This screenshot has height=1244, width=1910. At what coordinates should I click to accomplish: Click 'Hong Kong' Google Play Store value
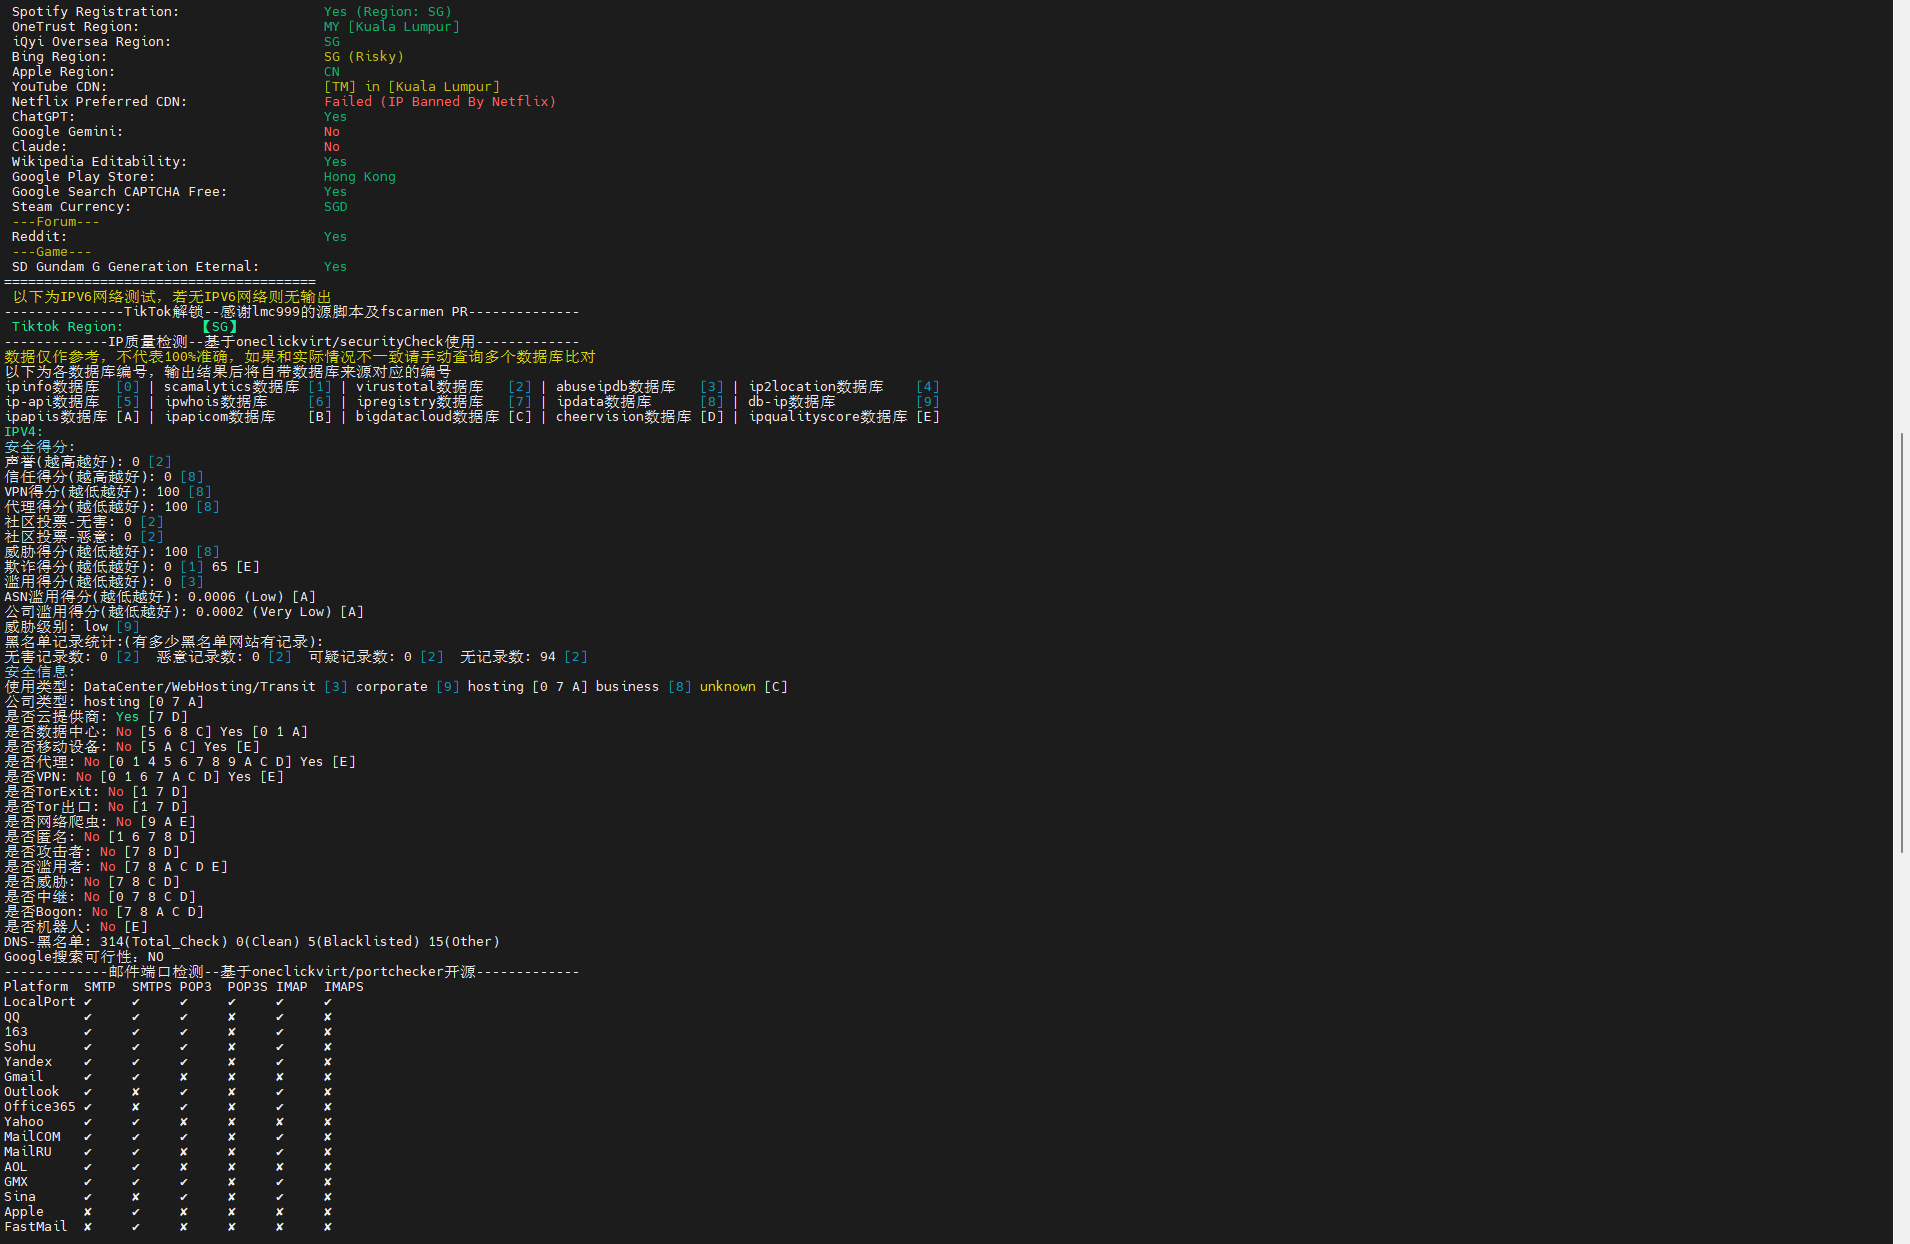(360, 177)
